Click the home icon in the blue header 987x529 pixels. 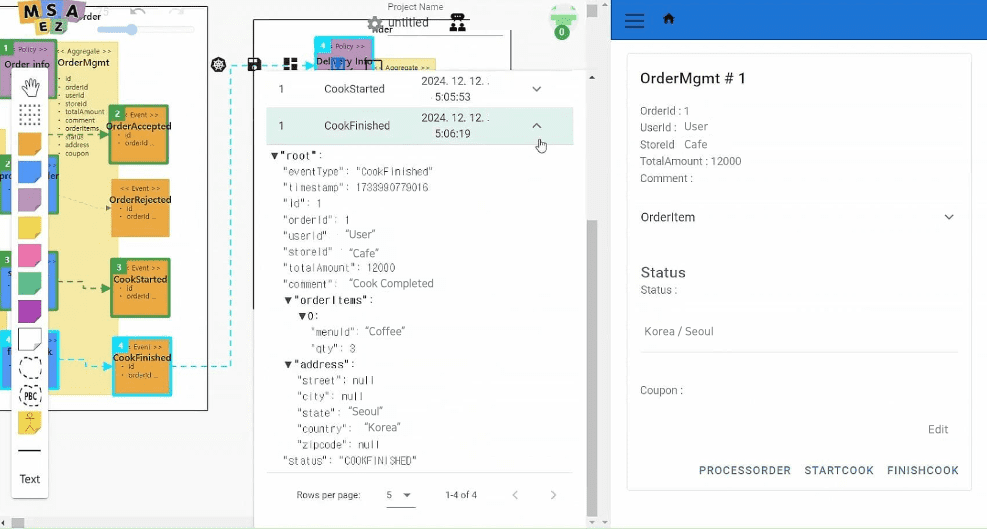coord(669,19)
